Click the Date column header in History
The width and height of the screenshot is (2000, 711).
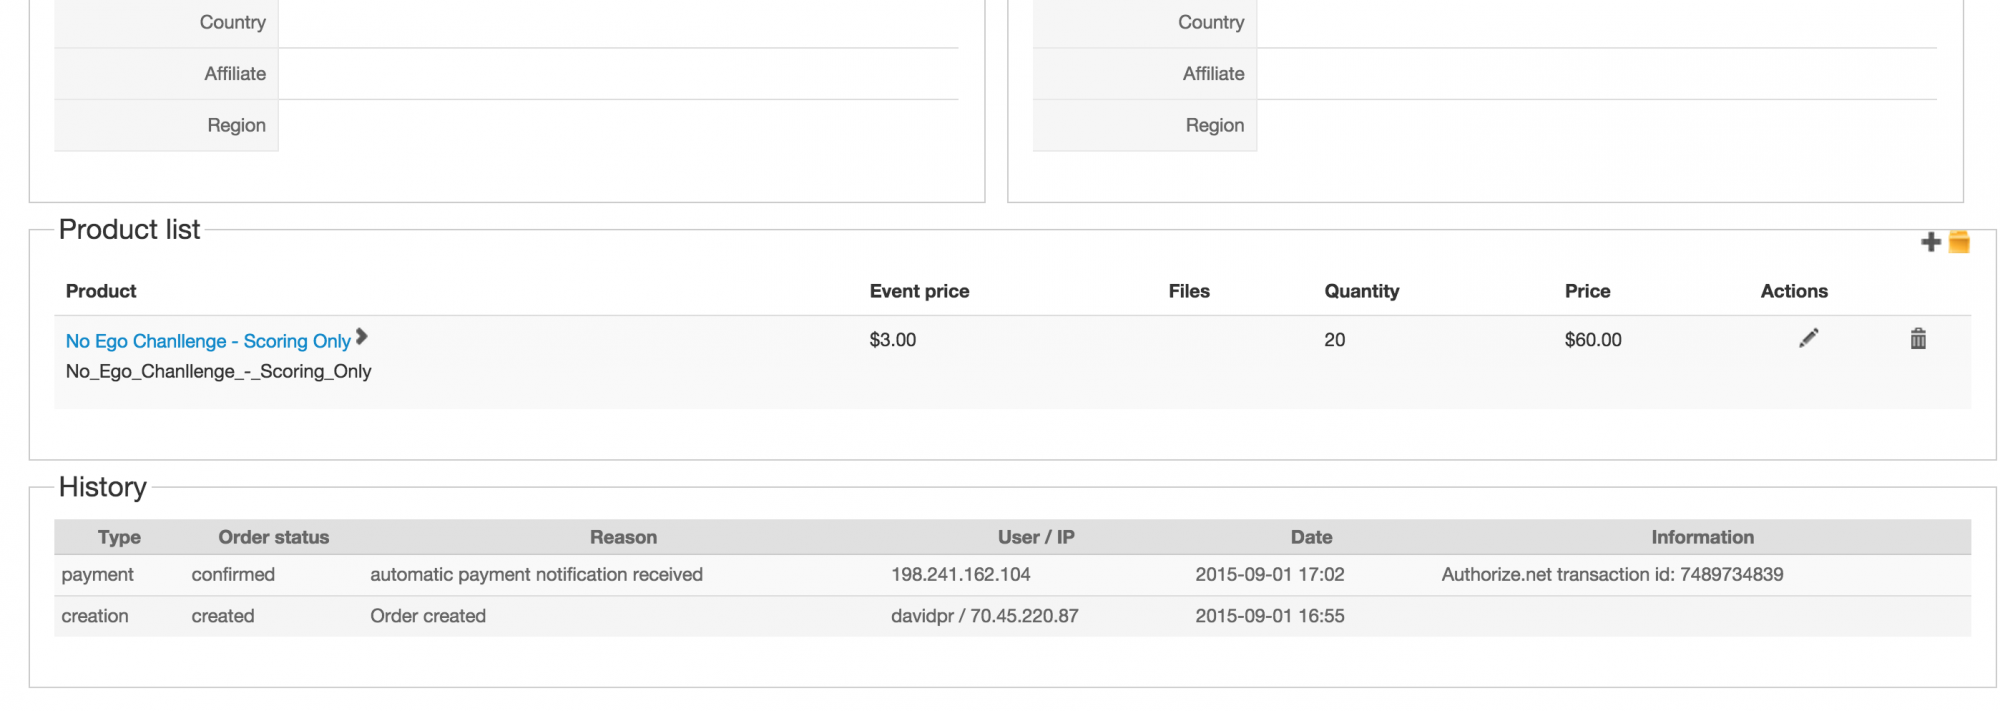[x=1311, y=537]
